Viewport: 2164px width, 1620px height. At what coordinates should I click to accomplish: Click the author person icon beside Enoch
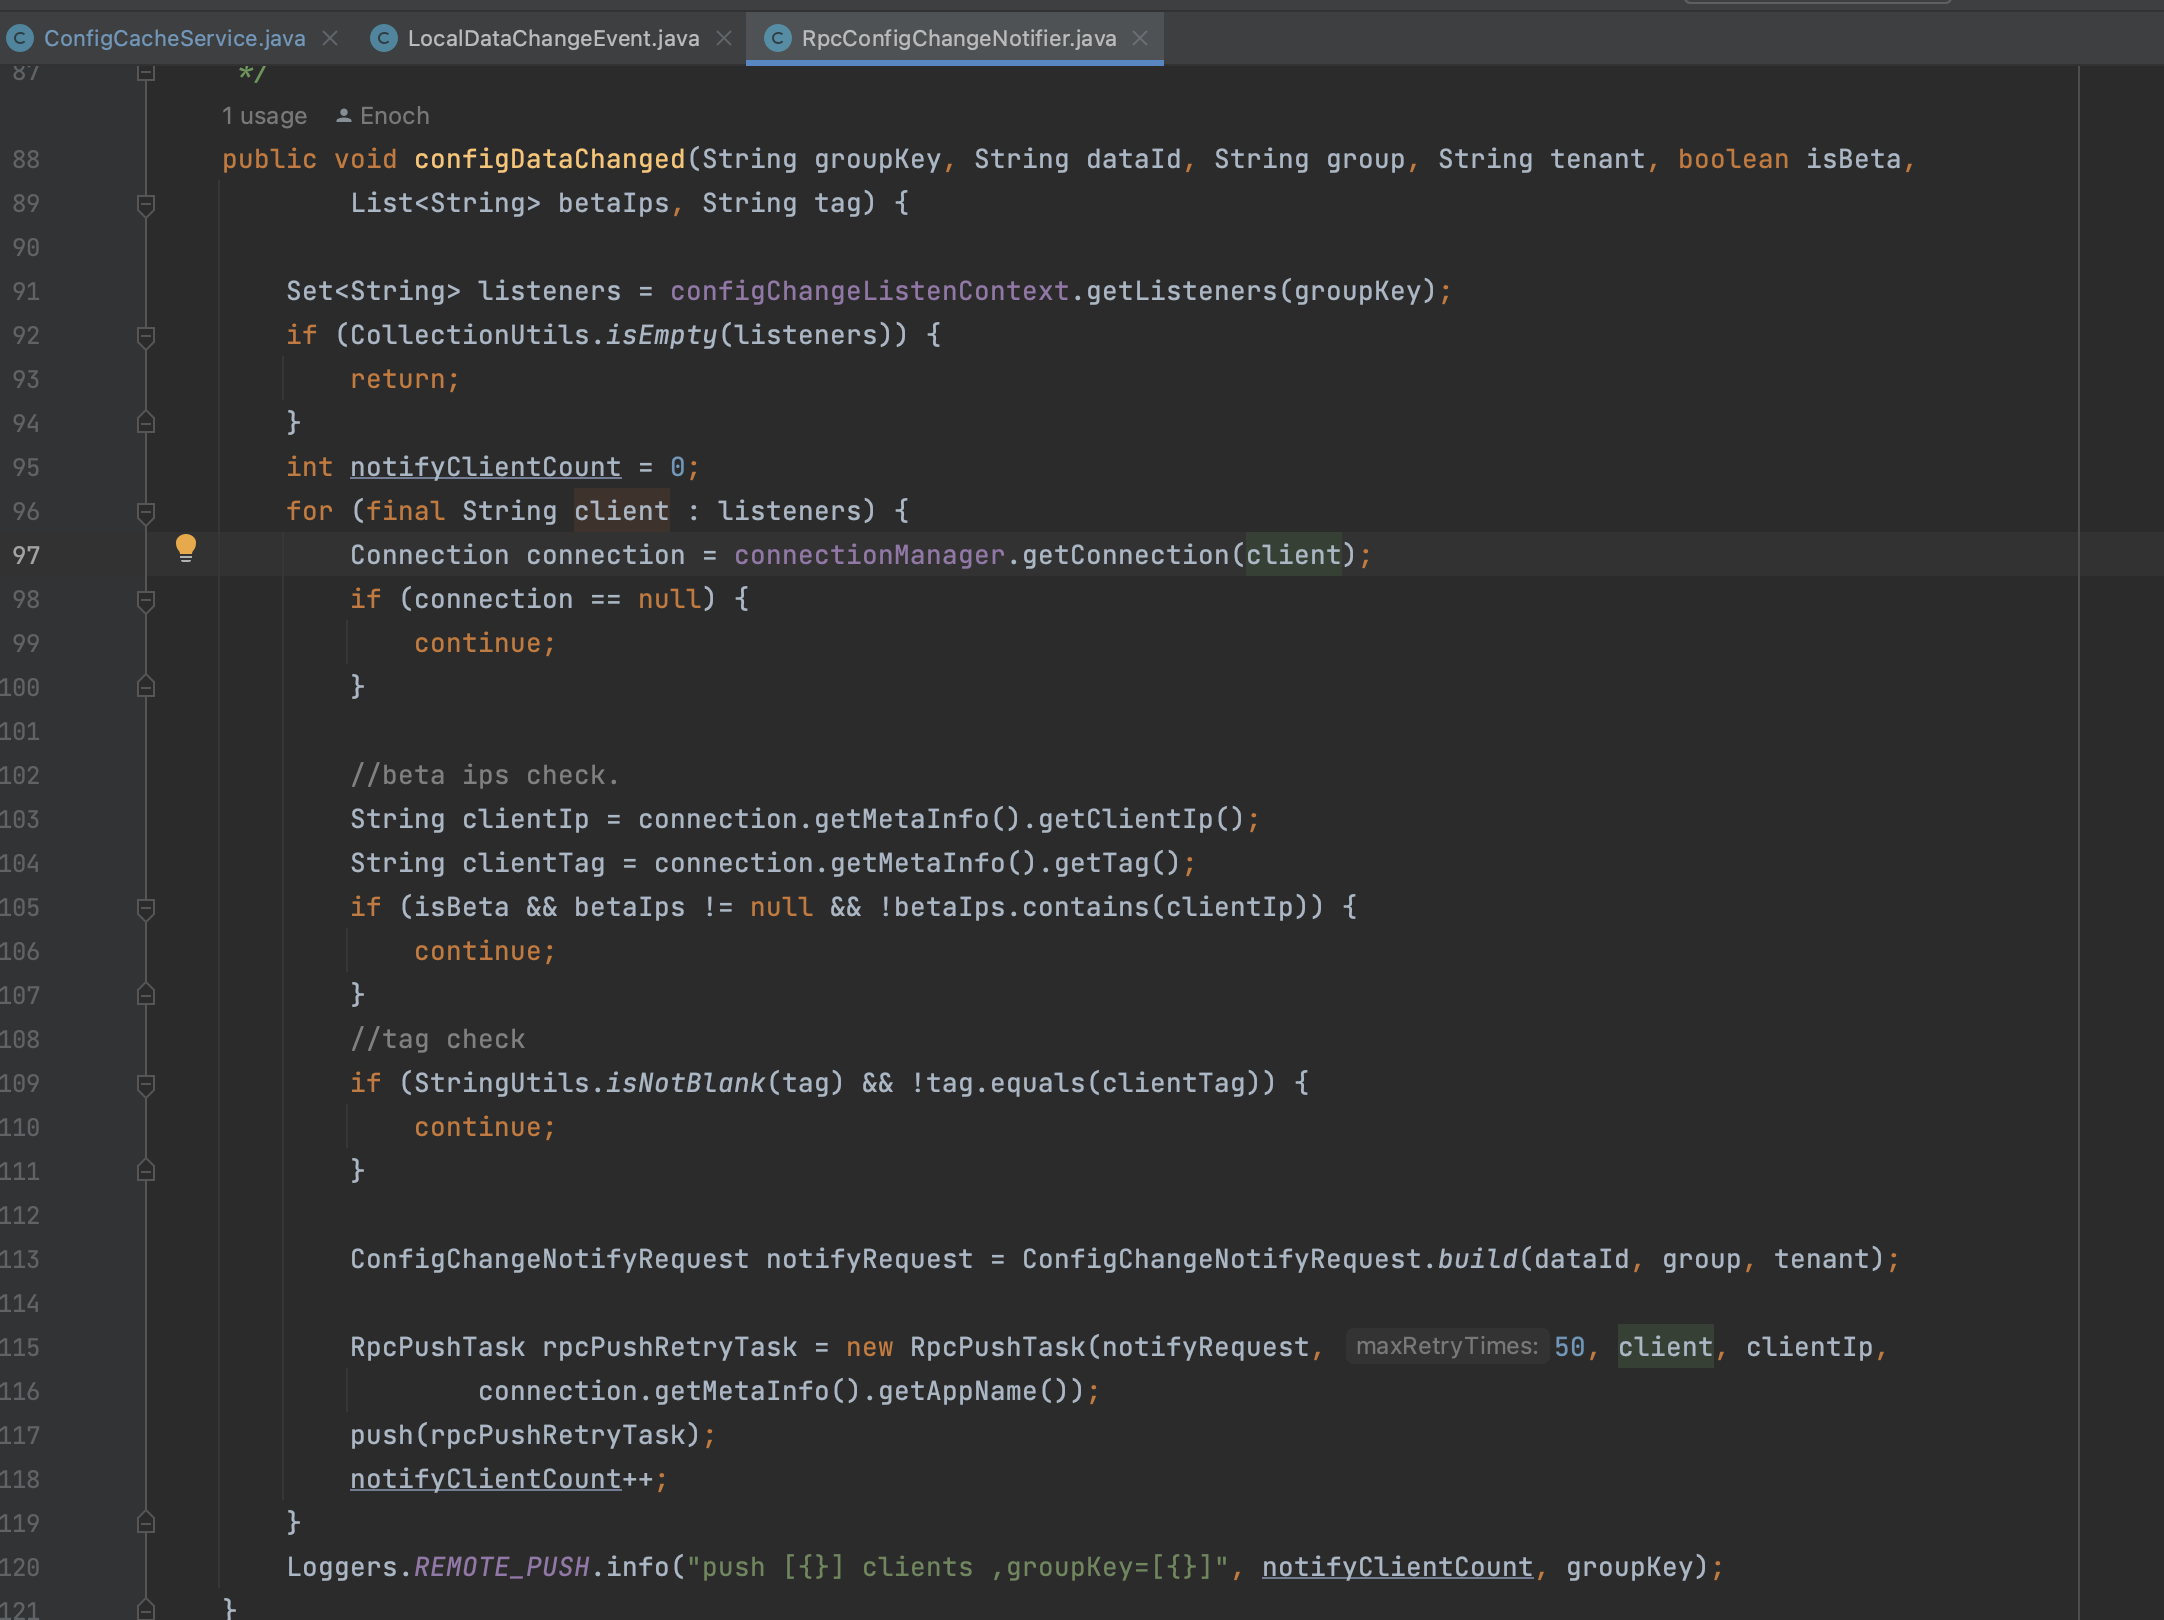click(x=343, y=116)
